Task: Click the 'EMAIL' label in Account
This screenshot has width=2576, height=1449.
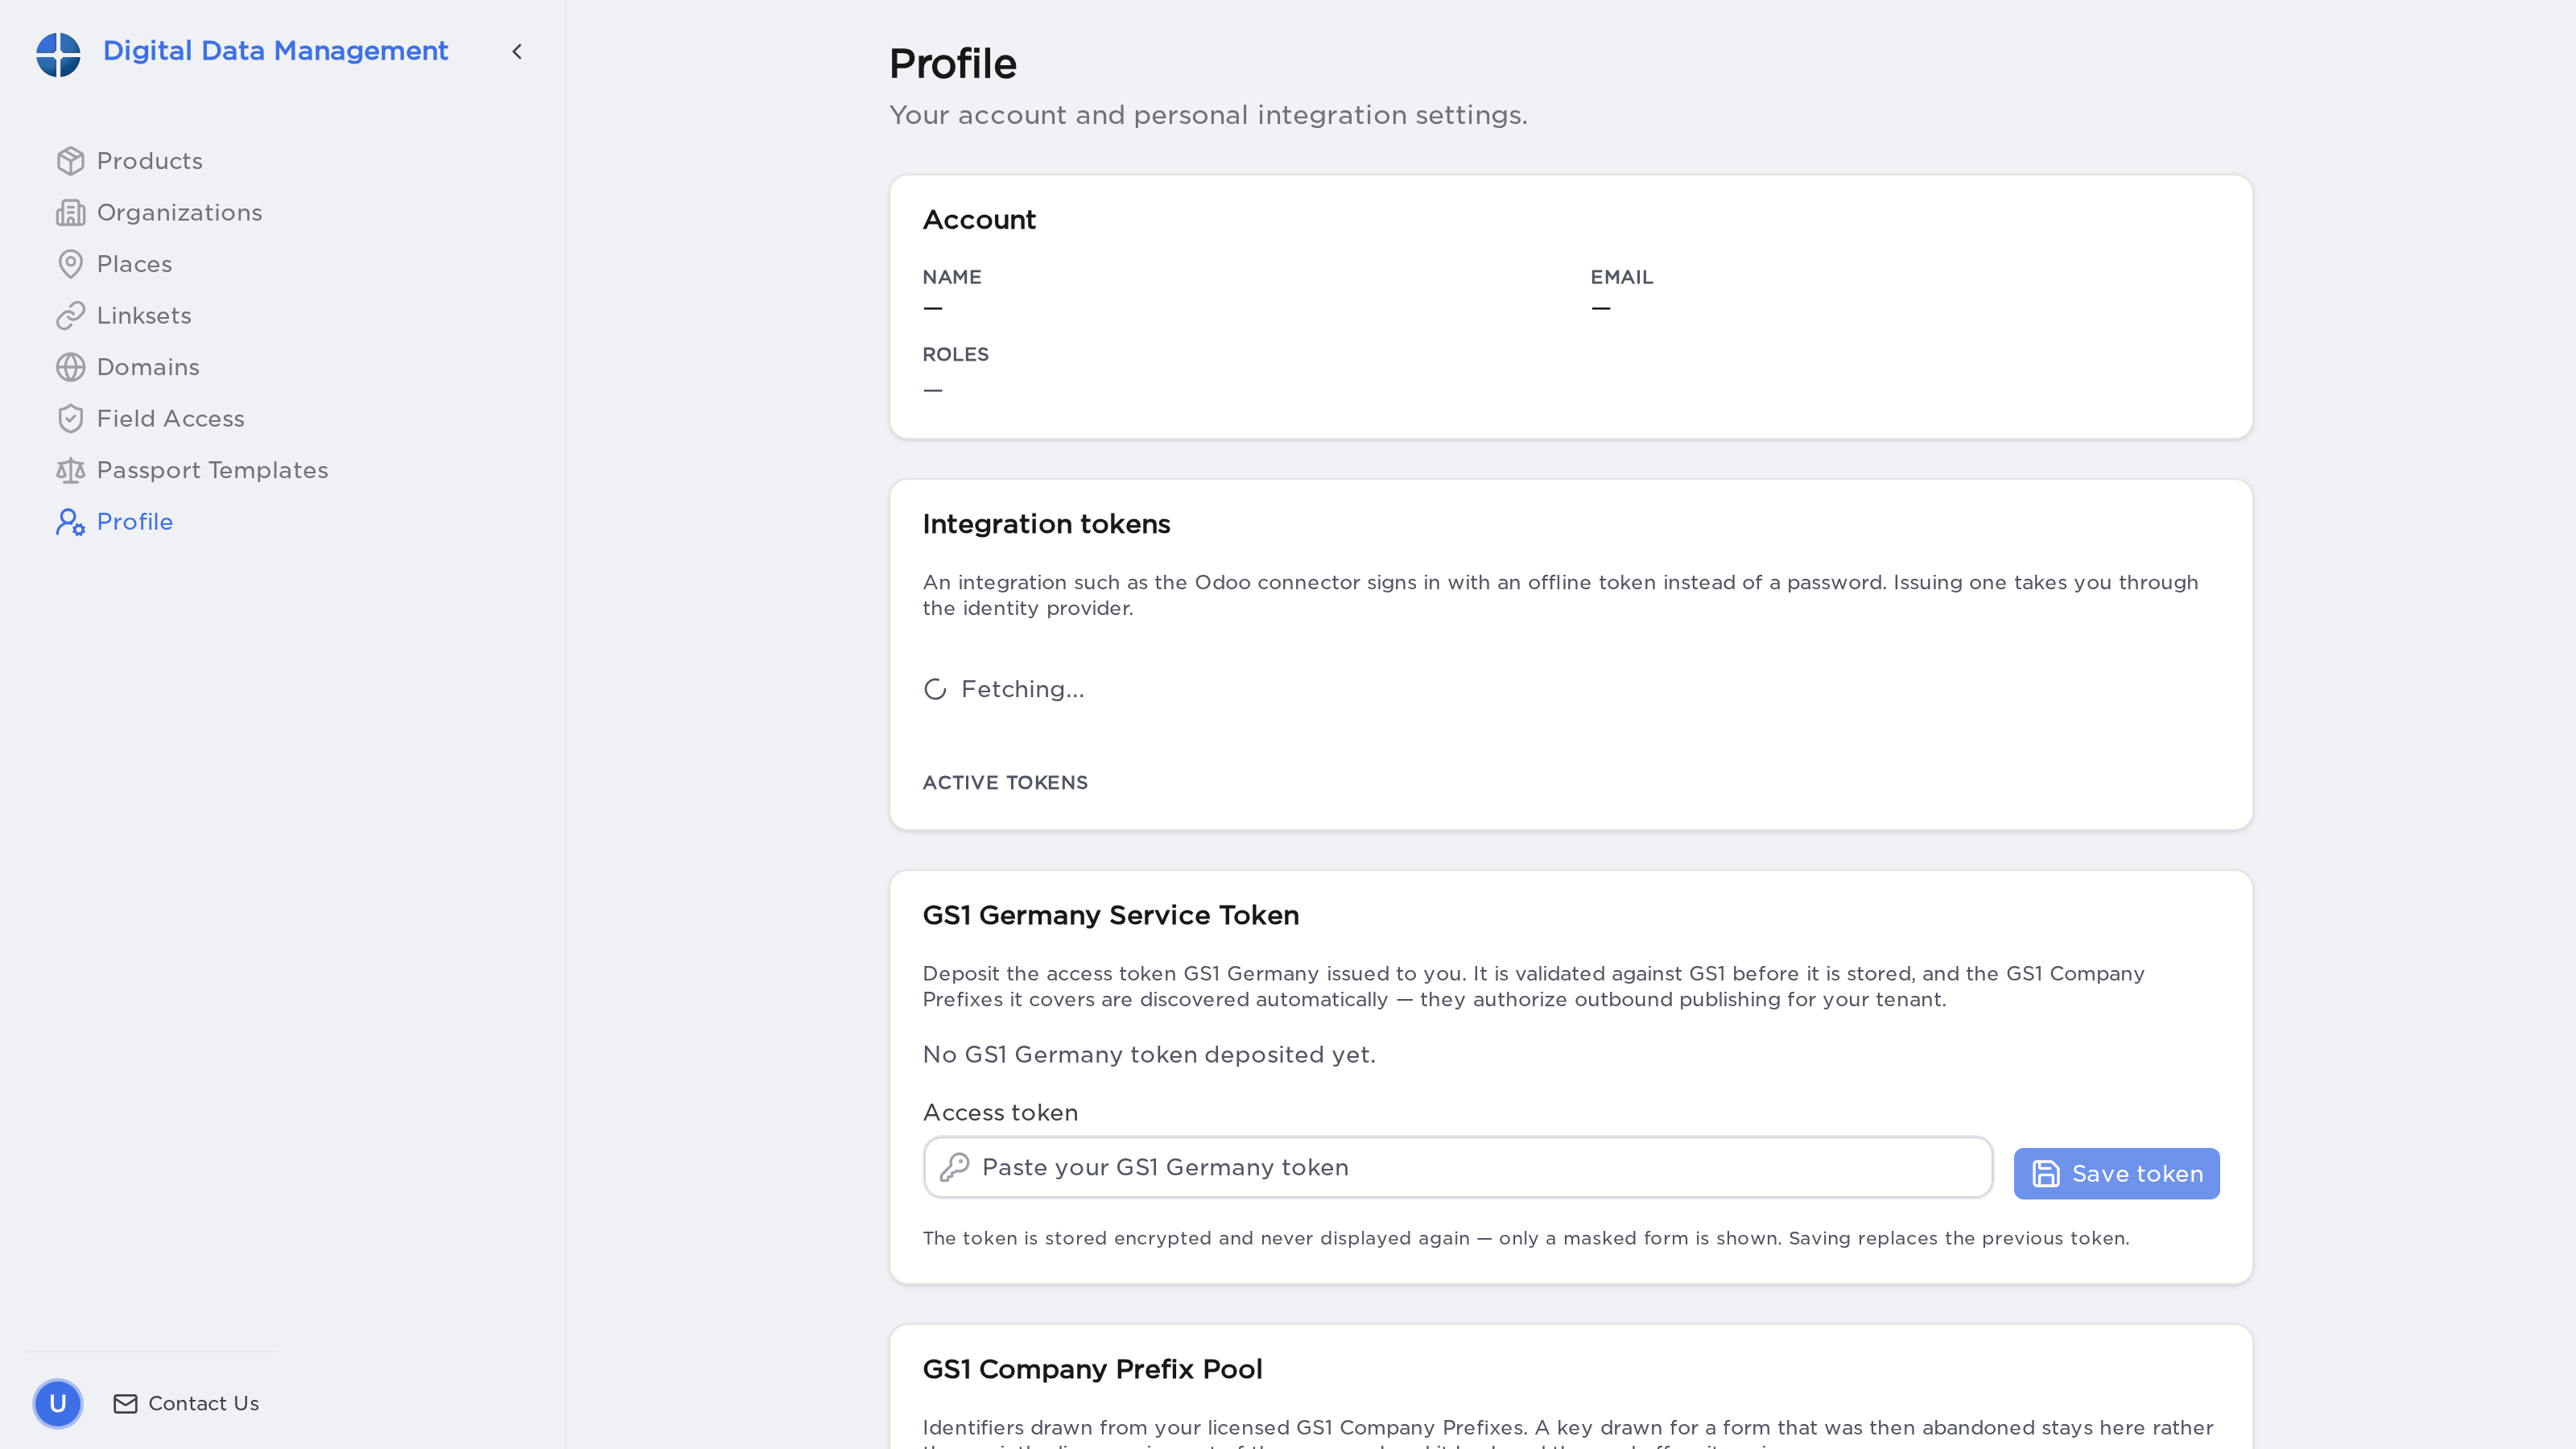Action: 1622,277
